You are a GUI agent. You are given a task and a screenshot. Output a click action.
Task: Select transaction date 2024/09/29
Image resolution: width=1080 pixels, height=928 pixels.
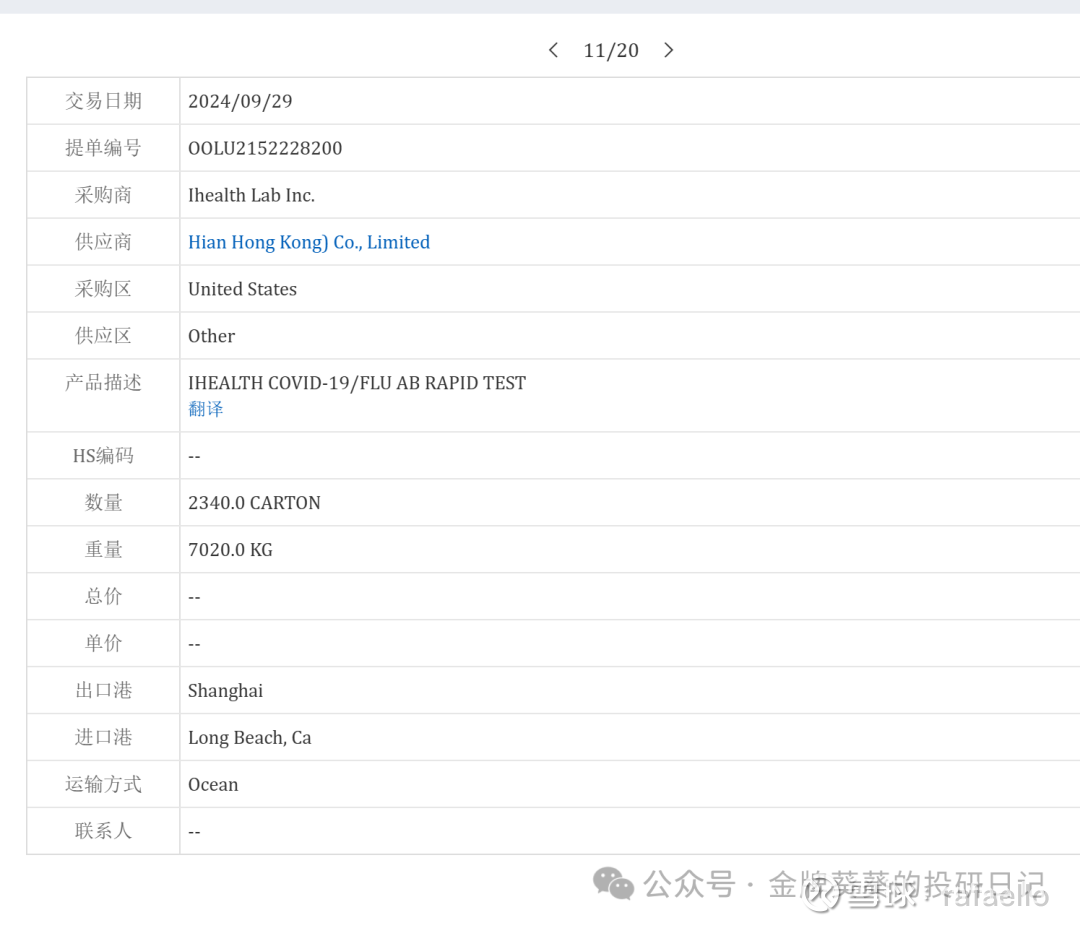(240, 101)
